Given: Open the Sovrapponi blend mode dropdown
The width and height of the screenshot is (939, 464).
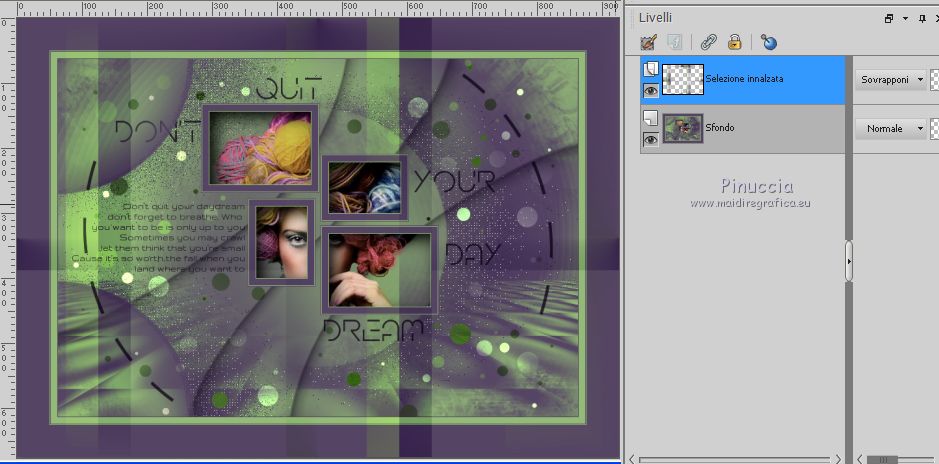Looking at the screenshot, I should click(x=890, y=80).
